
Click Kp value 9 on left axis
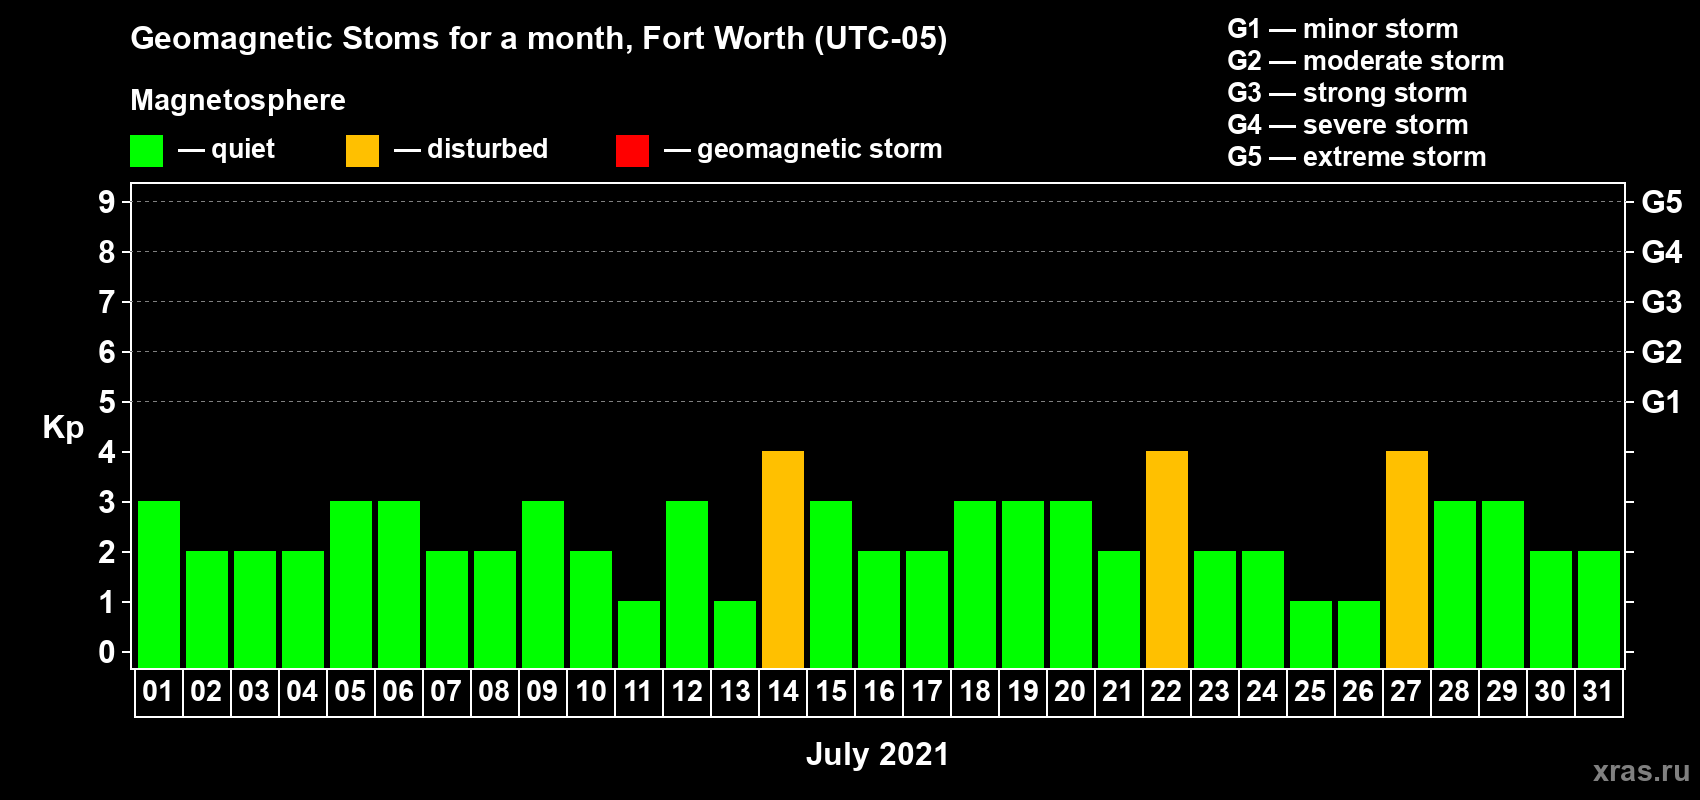coord(107,202)
